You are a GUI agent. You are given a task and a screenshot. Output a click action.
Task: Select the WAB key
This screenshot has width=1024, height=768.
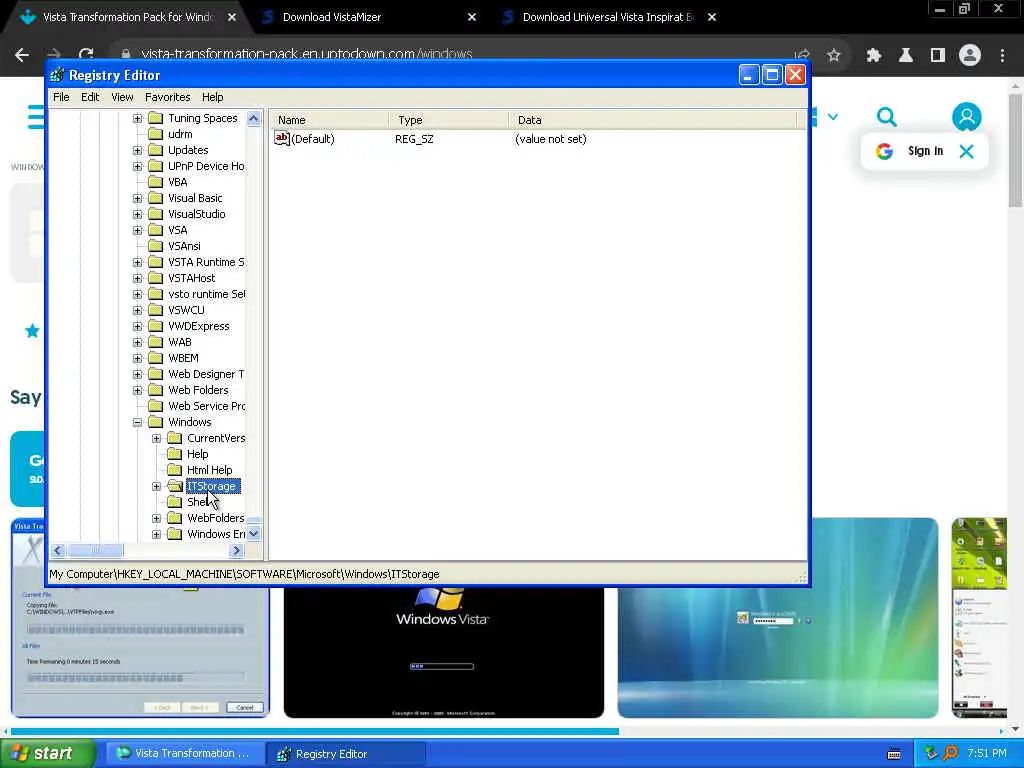click(x=180, y=342)
